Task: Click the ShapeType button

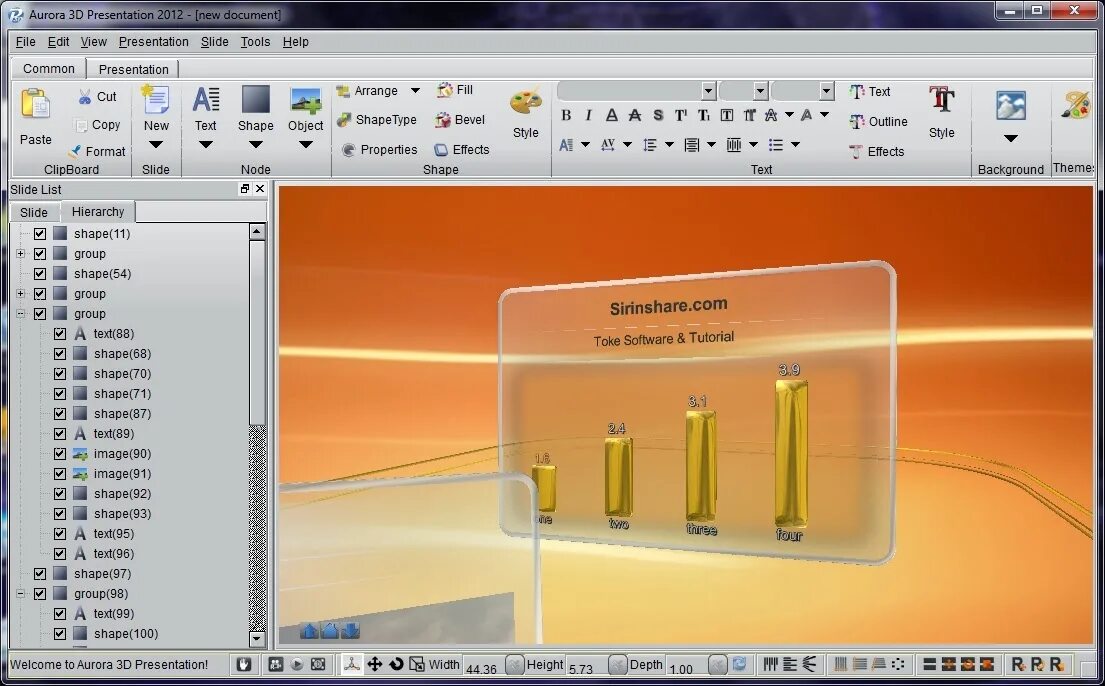Action: tap(376, 120)
